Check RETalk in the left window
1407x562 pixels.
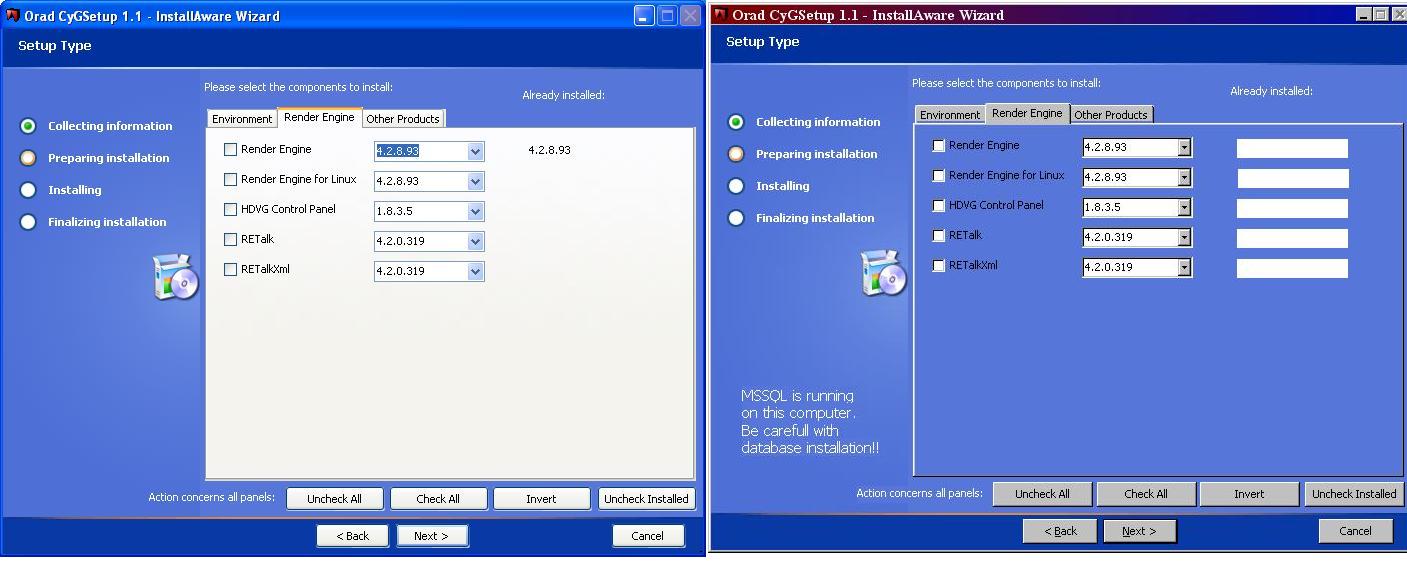pos(231,240)
